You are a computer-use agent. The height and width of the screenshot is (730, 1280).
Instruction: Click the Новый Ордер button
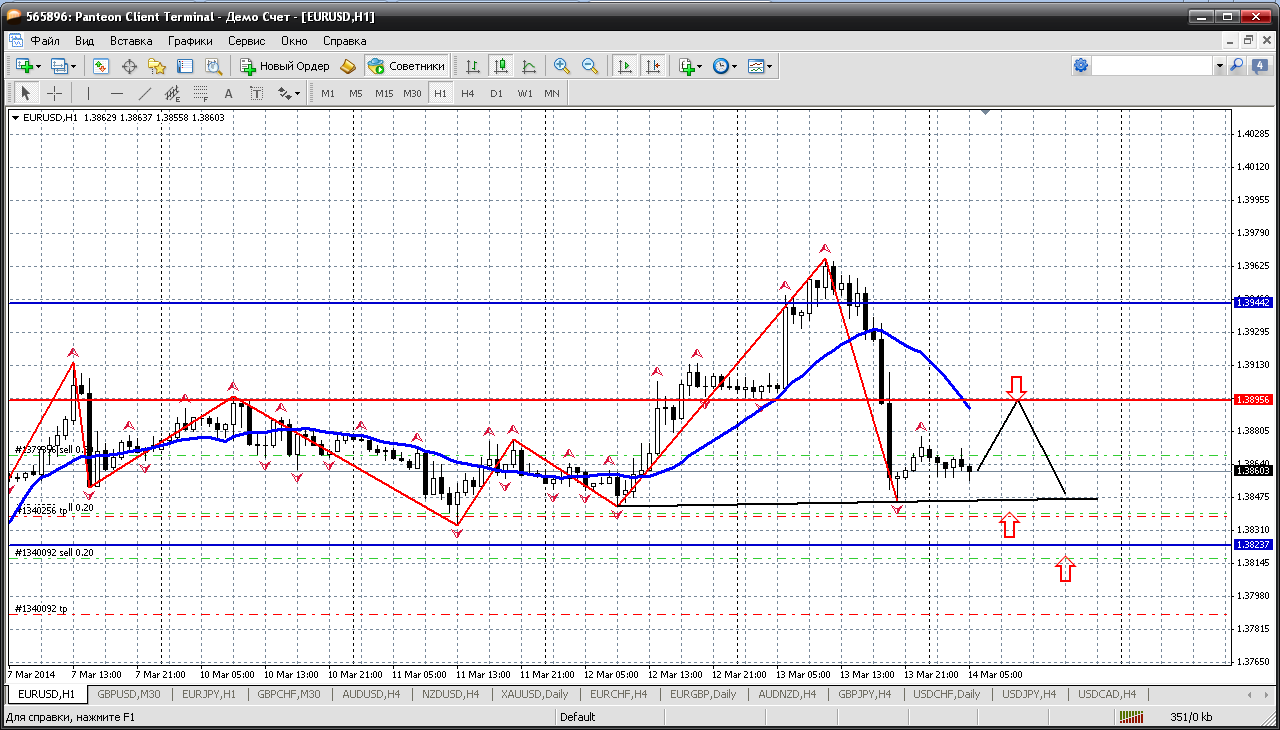point(285,66)
